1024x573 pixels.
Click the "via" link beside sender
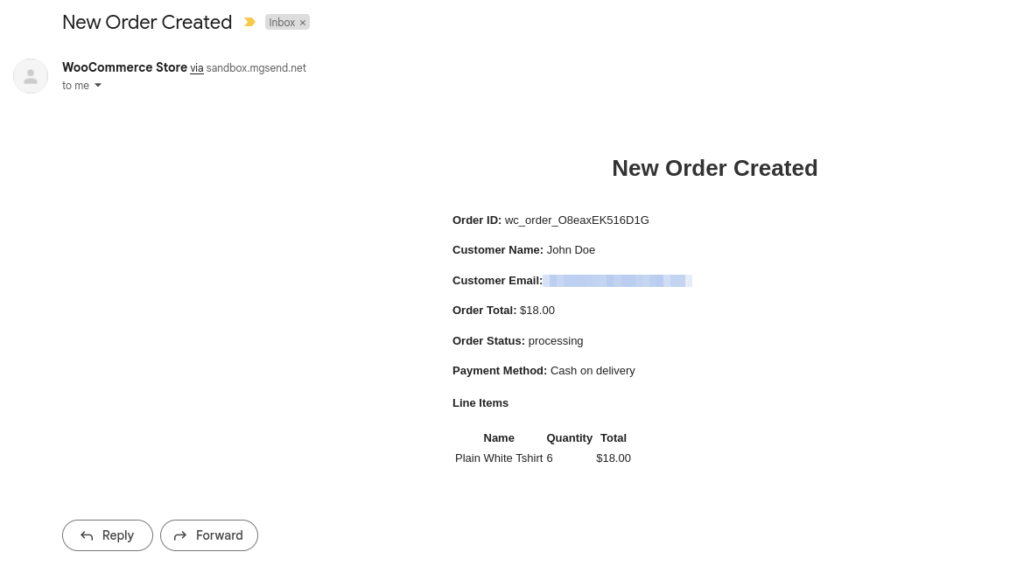pyautogui.click(x=197, y=69)
